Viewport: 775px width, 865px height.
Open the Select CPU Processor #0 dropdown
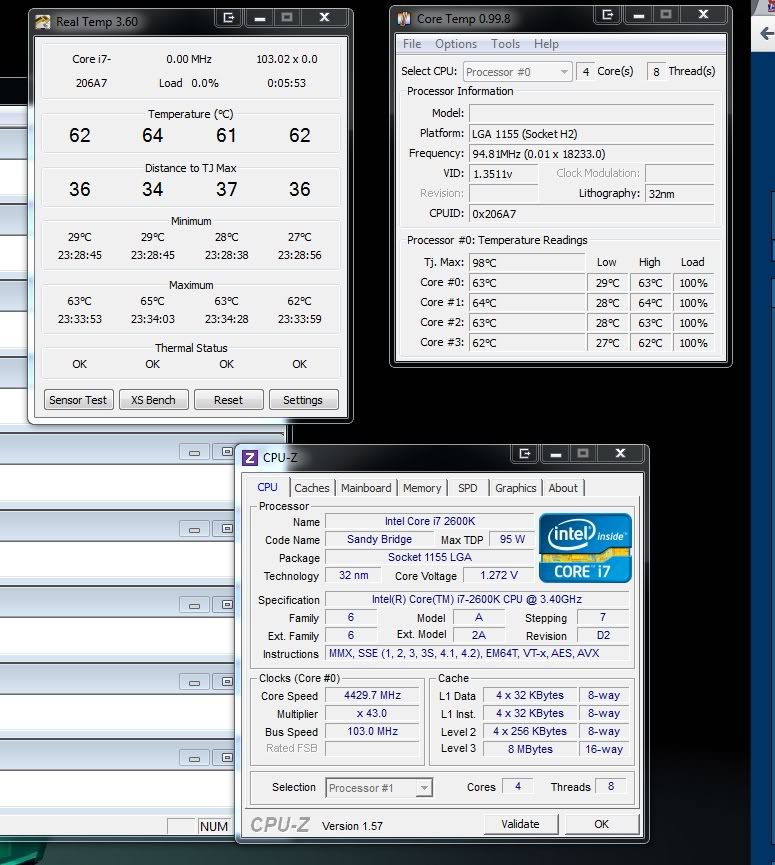click(518, 71)
